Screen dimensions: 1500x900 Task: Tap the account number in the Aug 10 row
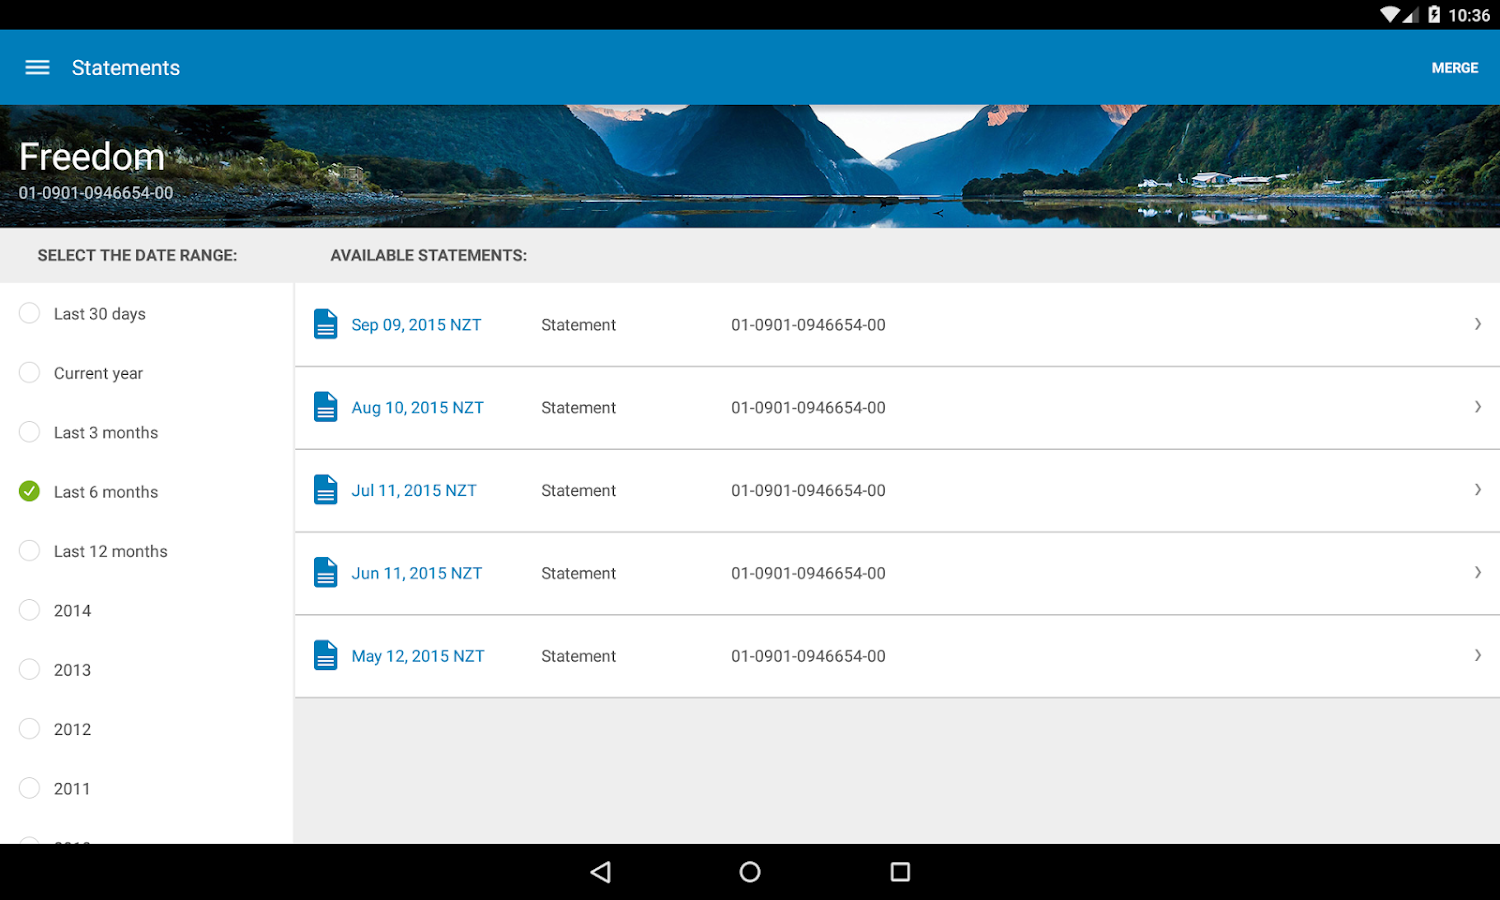(x=808, y=408)
